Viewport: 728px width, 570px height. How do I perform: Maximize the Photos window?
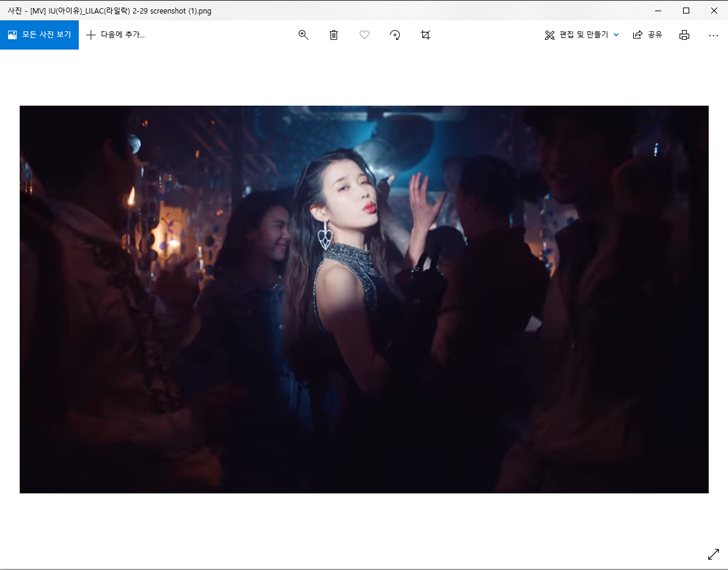[x=686, y=11]
